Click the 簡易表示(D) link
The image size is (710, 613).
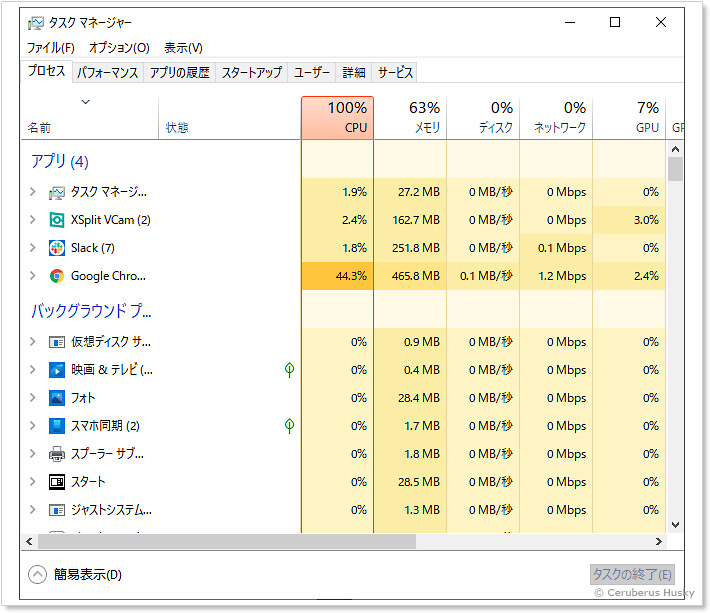tap(88, 575)
